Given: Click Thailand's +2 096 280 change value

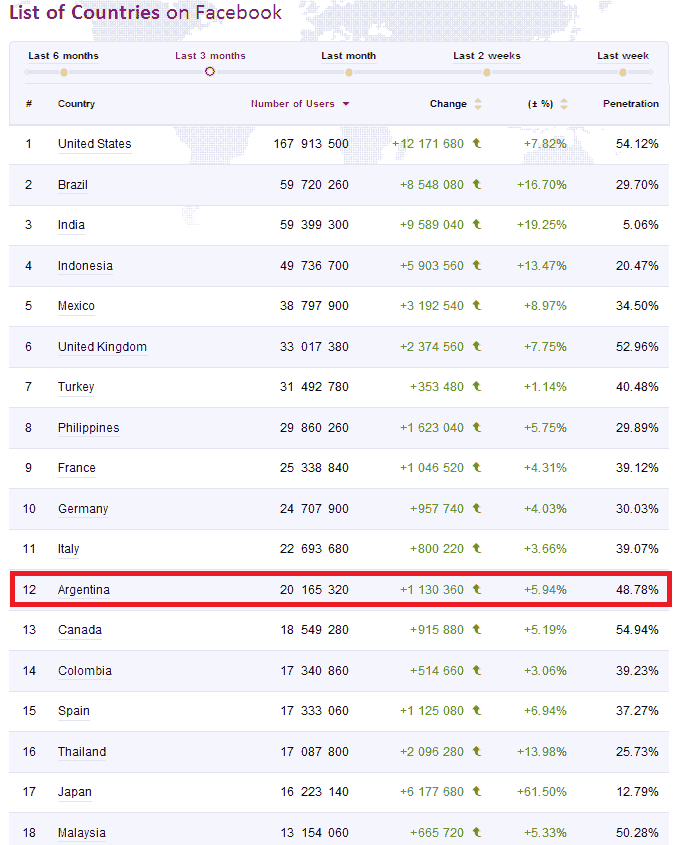Looking at the screenshot, I should coord(432,751).
